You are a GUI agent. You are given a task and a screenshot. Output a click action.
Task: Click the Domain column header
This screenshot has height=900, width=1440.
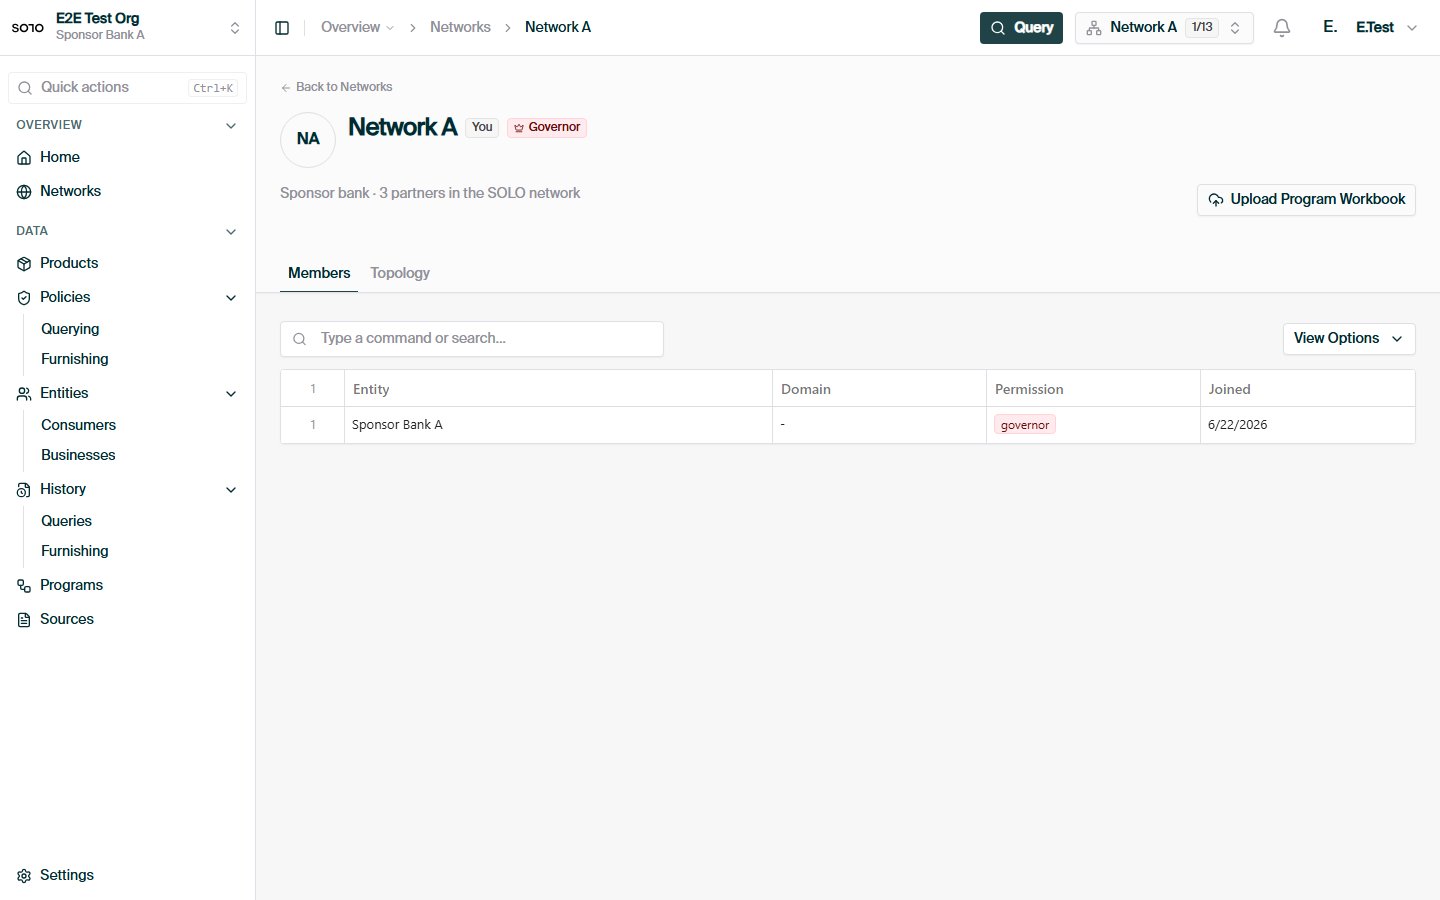(x=879, y=389)
